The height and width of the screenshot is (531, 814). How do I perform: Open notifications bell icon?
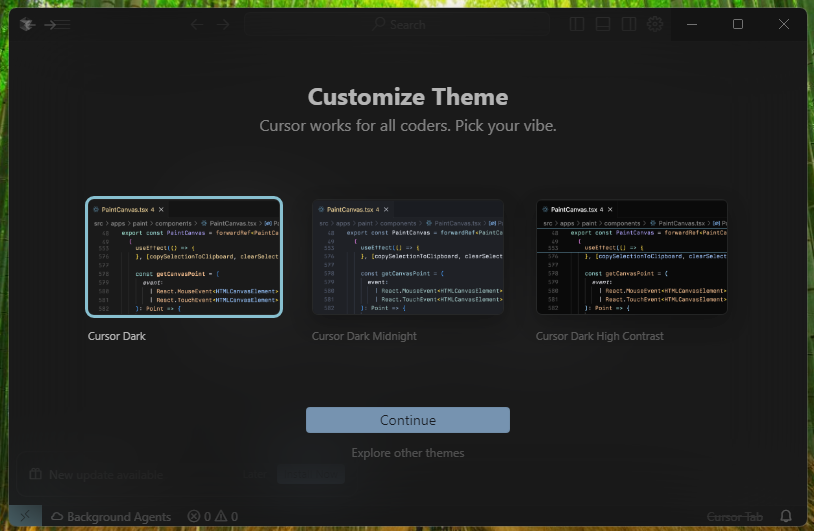tap(786, 516)
